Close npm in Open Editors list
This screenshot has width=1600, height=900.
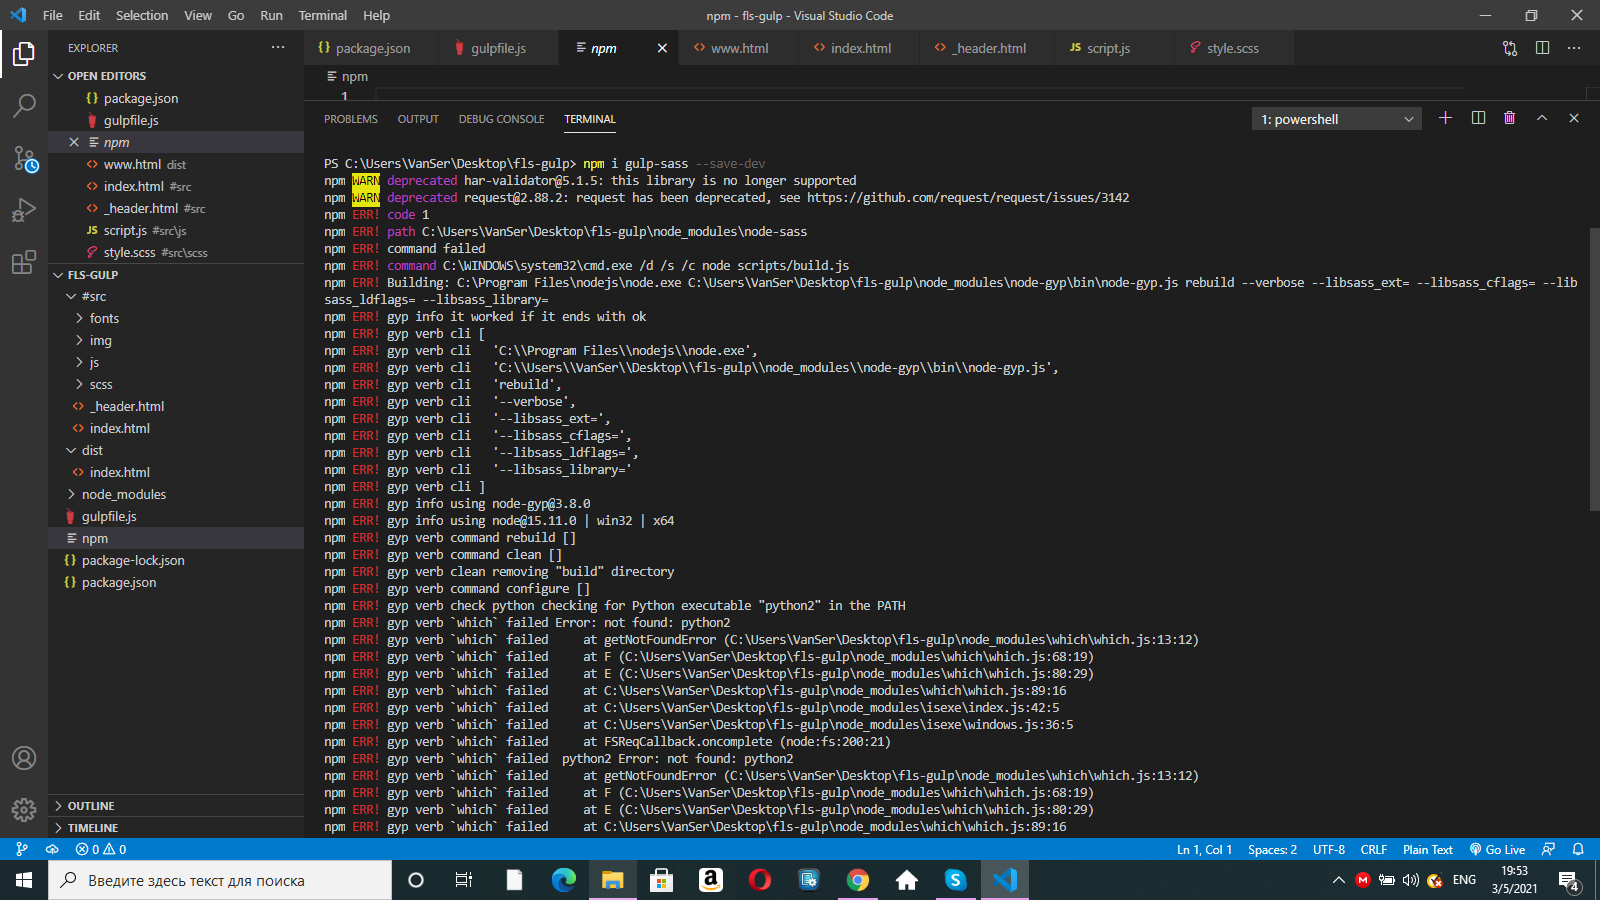(74, 142)
